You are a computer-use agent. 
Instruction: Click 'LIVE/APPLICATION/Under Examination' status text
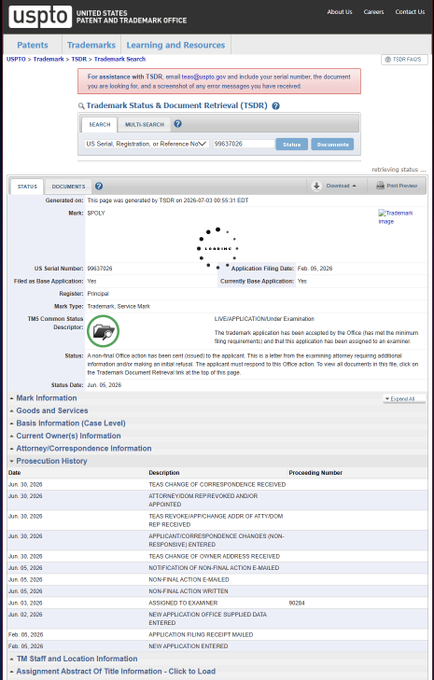264,319
